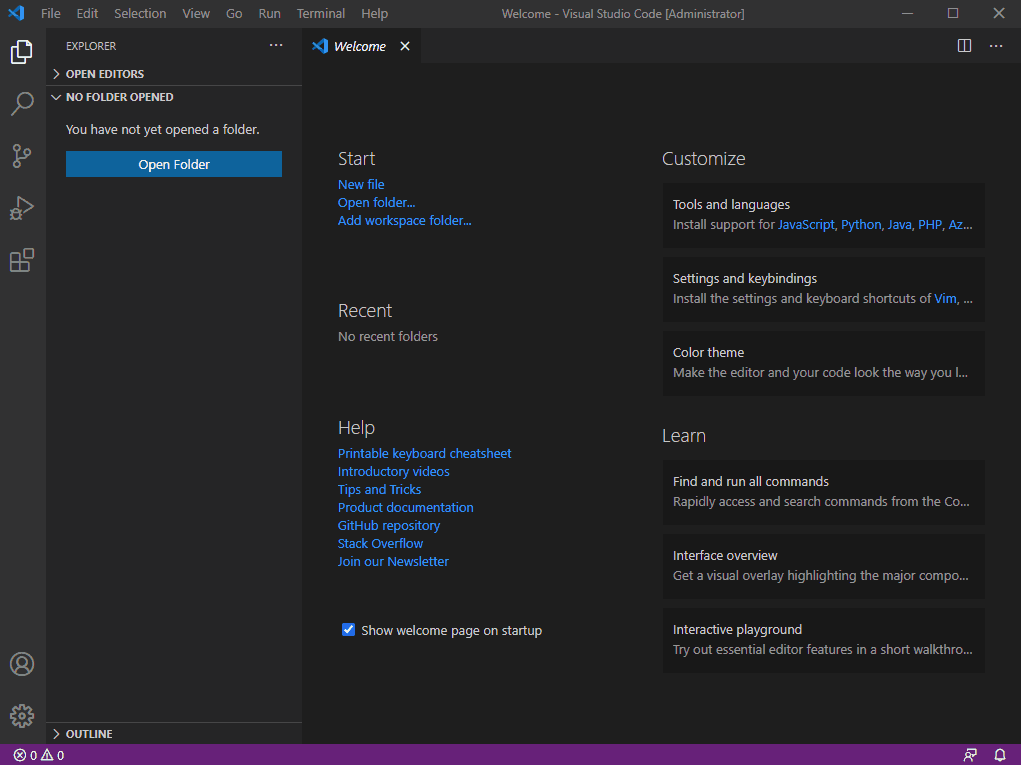The image size is (1021, 765).
Task: Collapse the No Folder Opened section
Action: pos(174,97)
